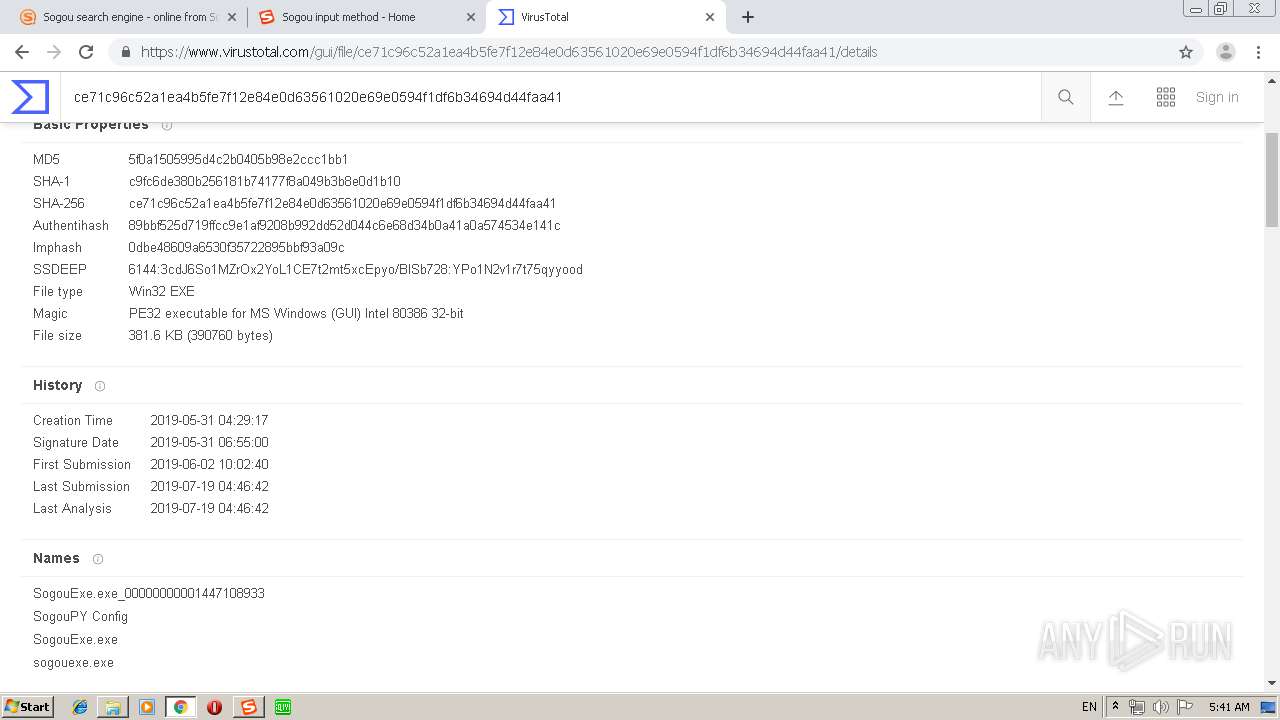Open the Windows Start menu

point(27,707)
